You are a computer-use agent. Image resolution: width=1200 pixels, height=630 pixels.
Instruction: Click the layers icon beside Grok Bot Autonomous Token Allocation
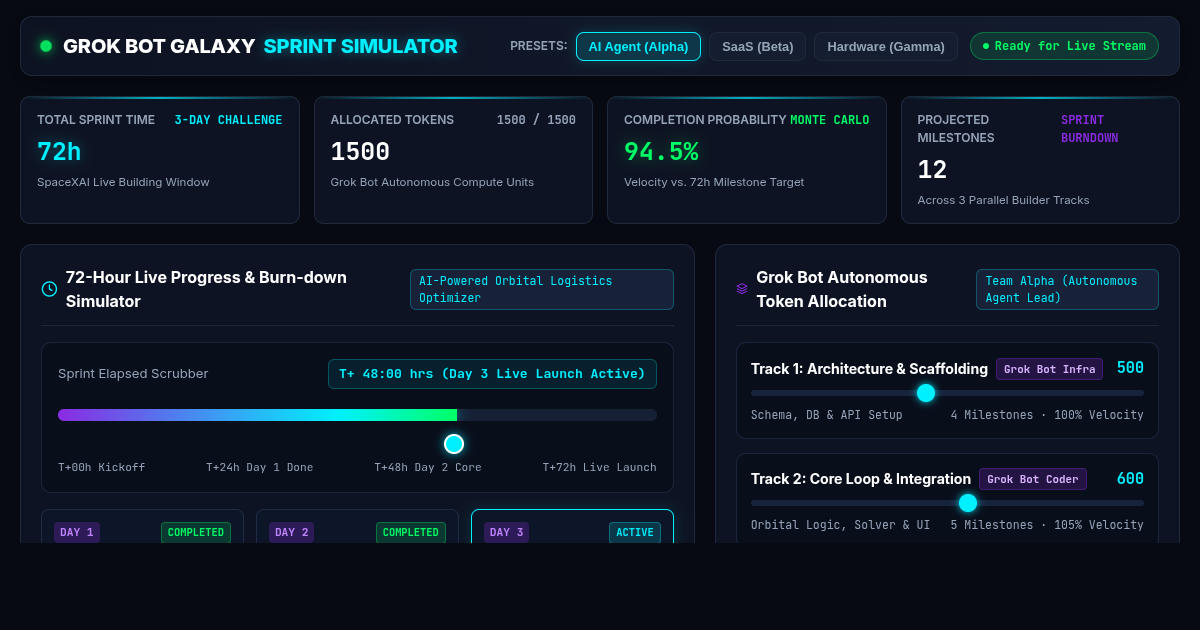coord(742,289)
